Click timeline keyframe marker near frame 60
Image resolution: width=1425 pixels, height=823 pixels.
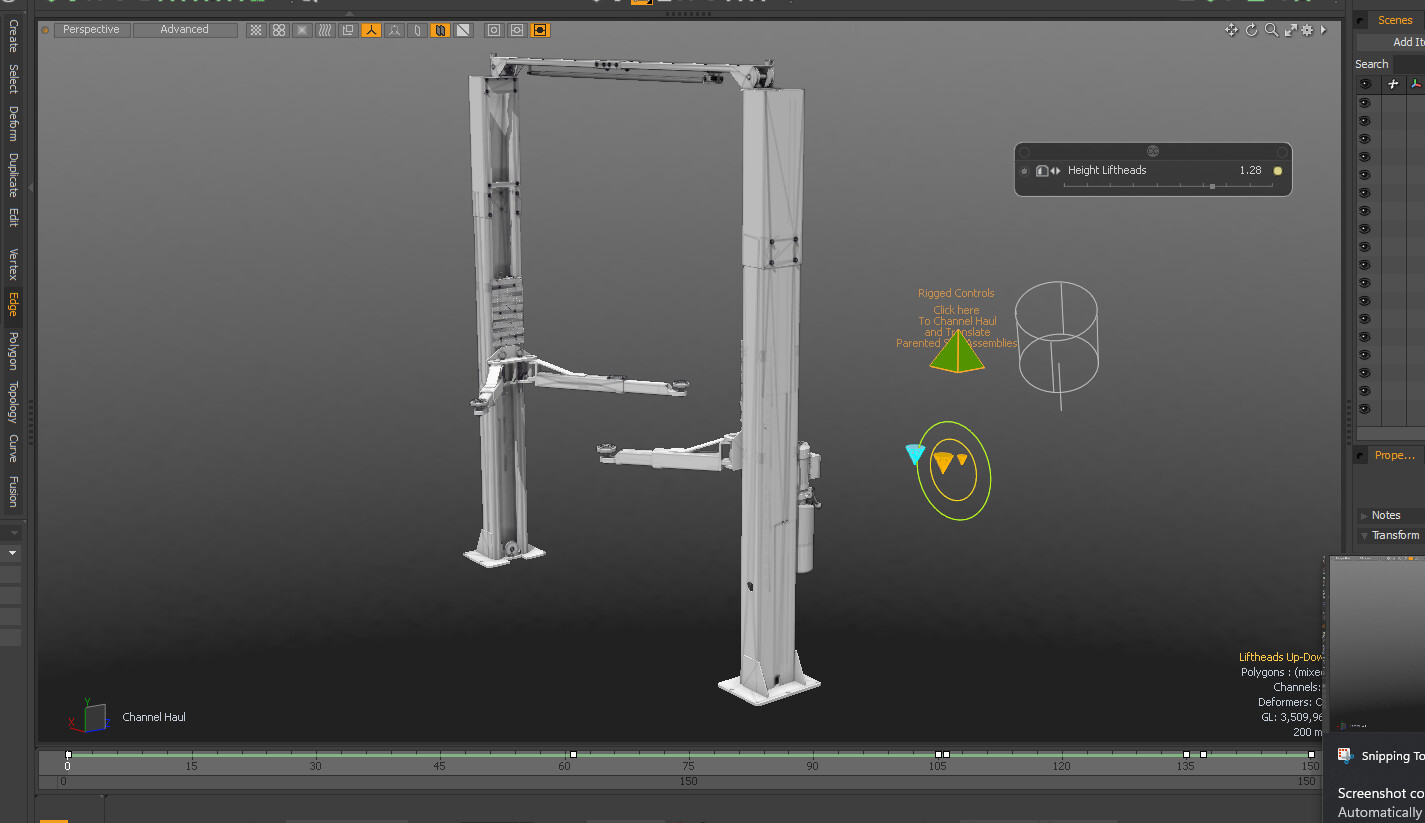(572, 754)
